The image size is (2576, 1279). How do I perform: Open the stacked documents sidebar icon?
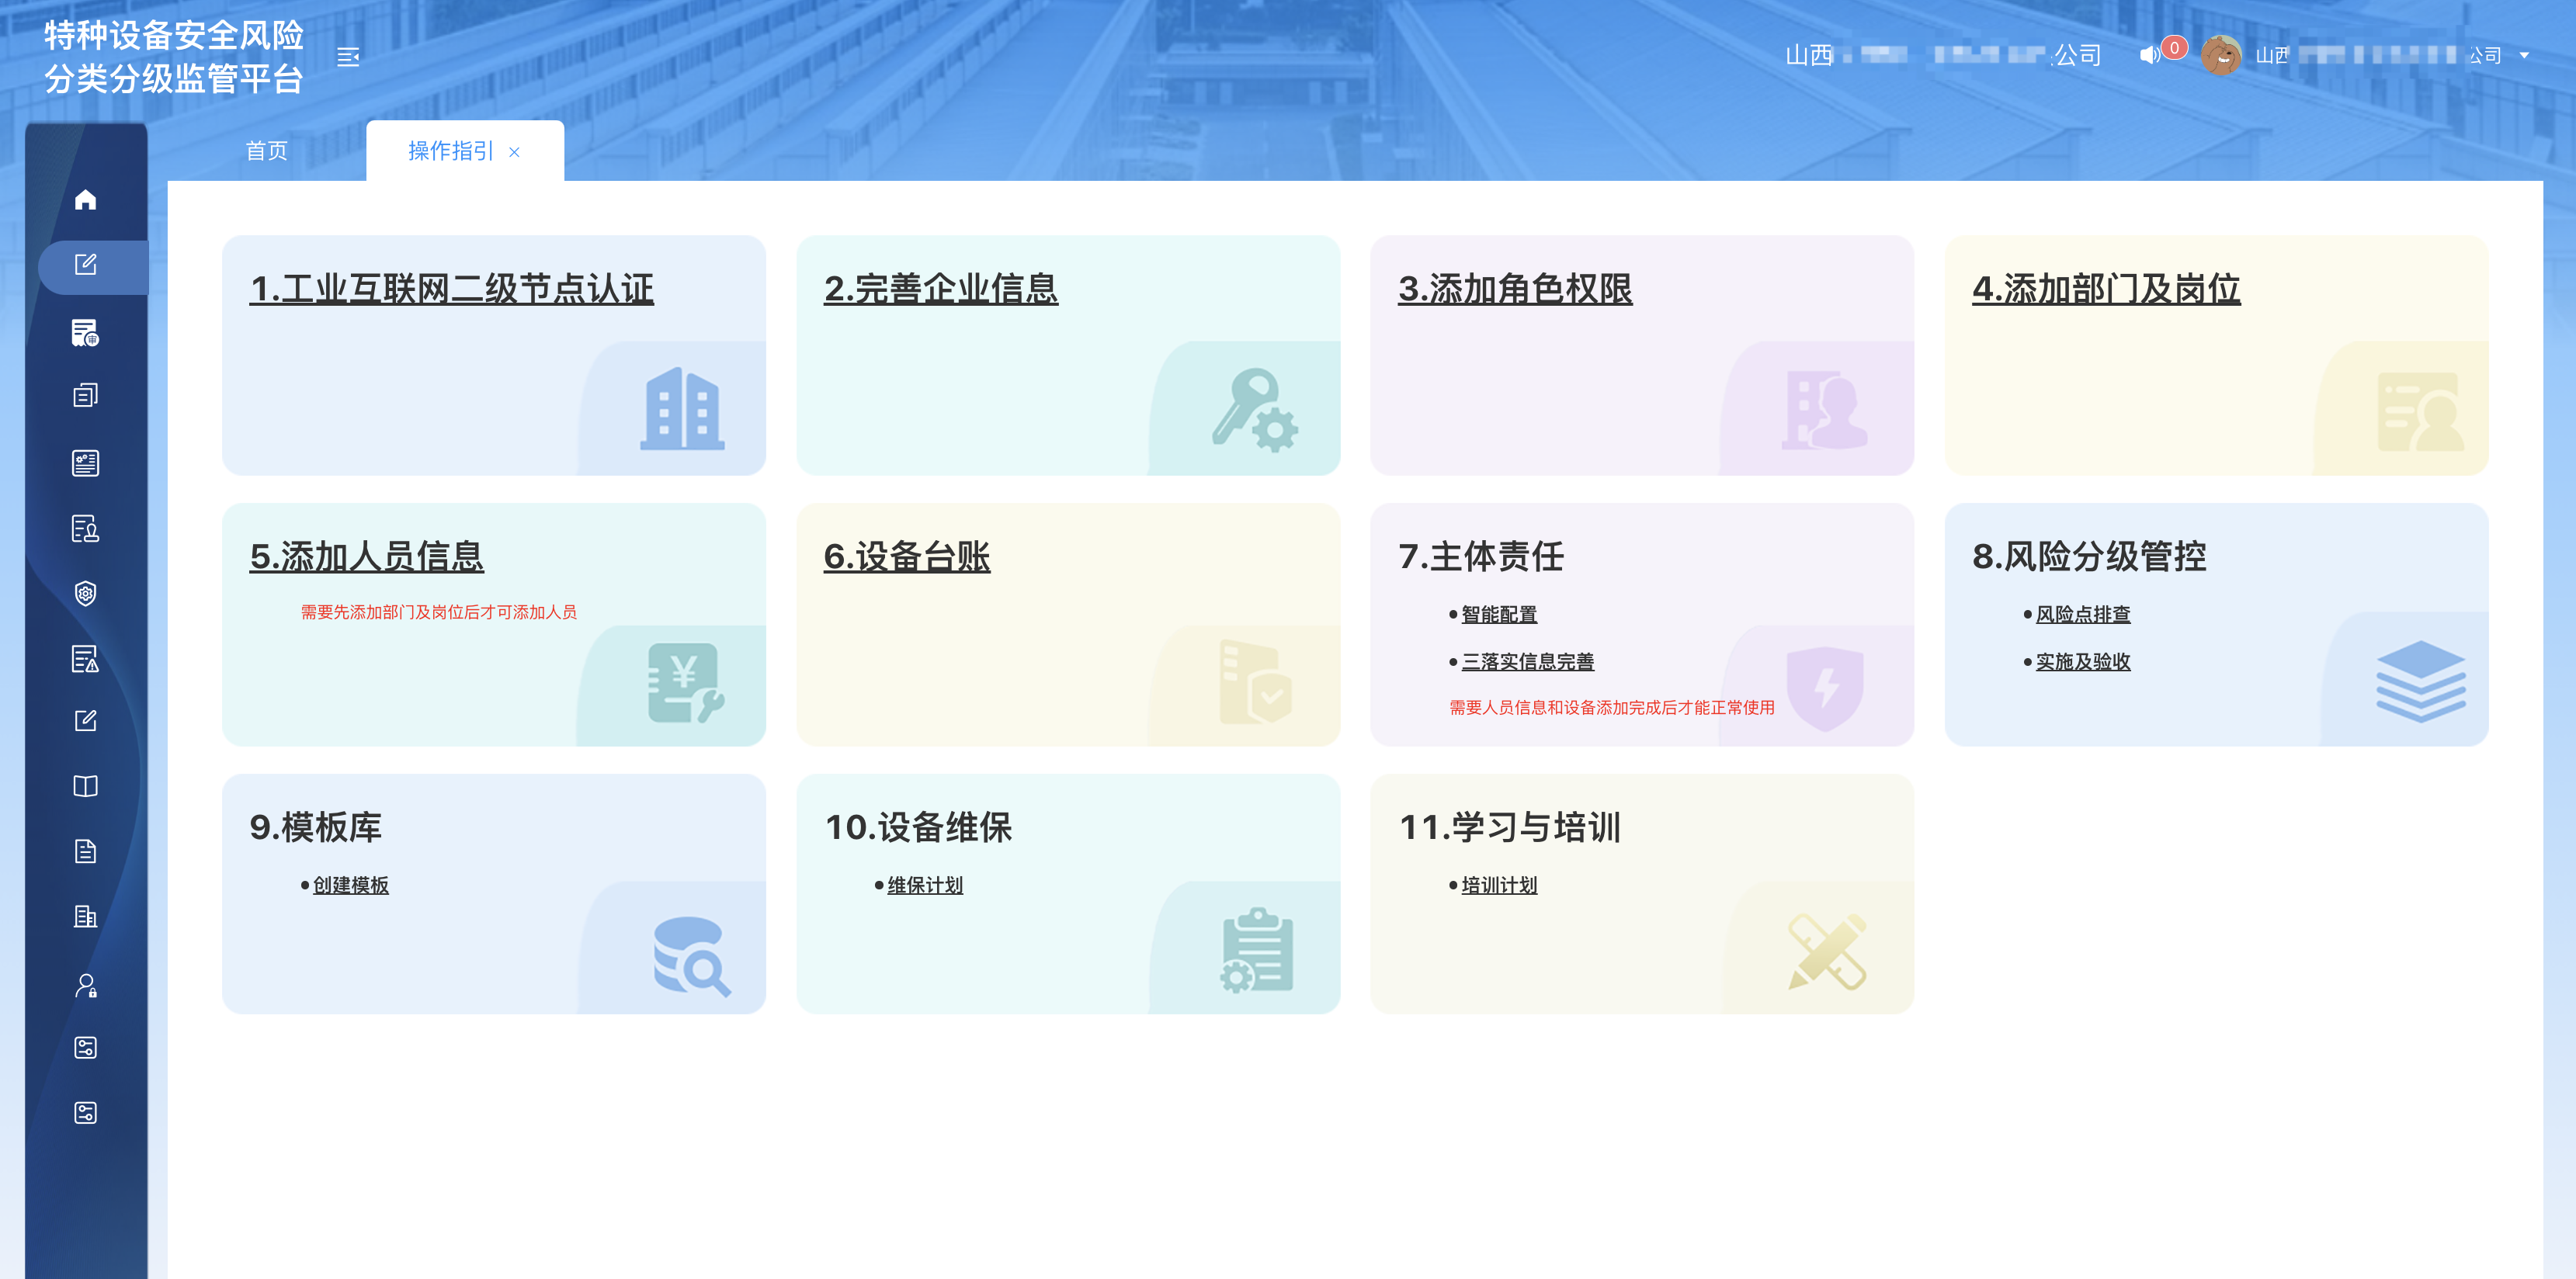[86, 396]
